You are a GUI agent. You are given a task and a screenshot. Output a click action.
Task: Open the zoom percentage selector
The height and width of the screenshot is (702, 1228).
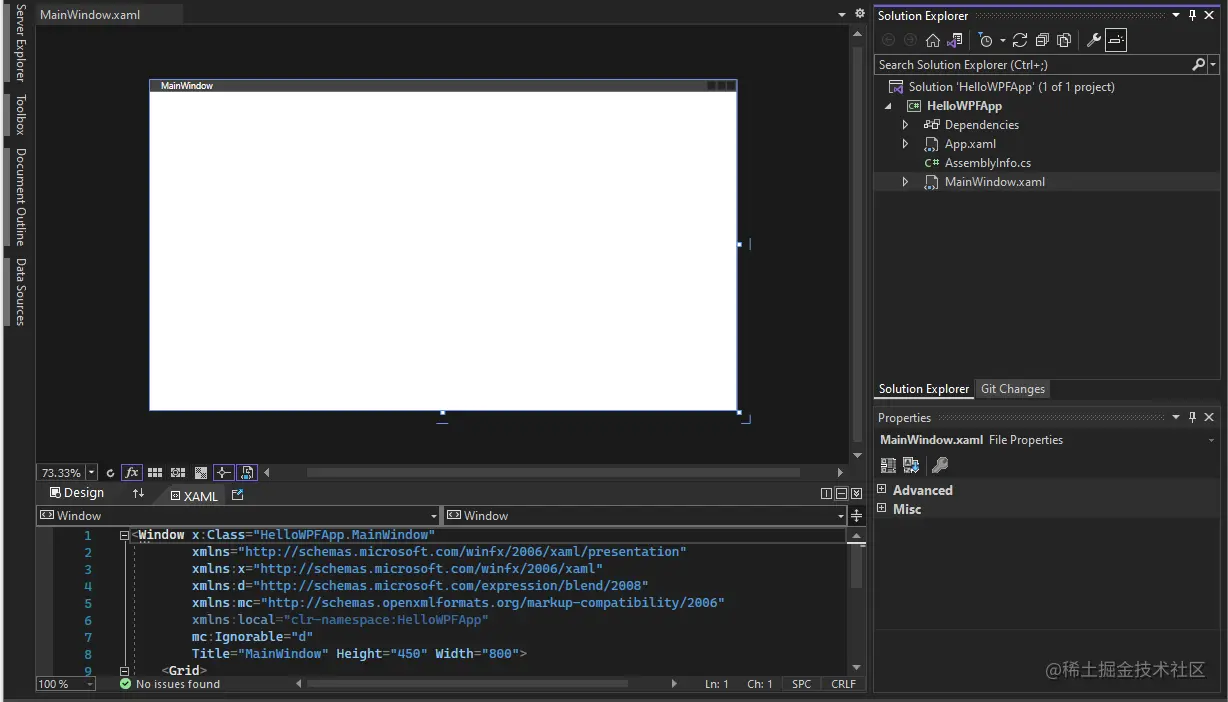91,472
